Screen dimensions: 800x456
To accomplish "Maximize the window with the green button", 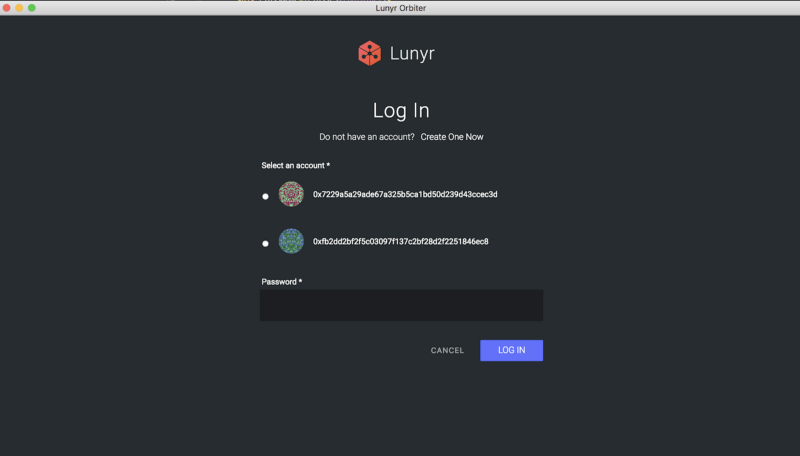I will tap(32, 8).
